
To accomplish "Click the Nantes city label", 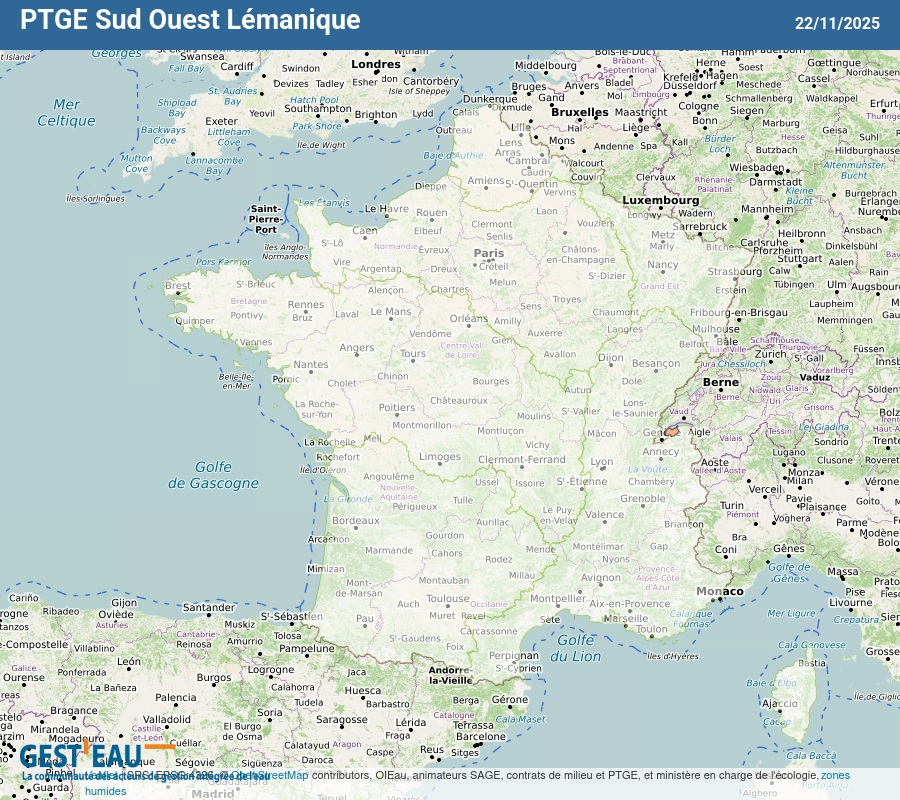I will 310,365.
